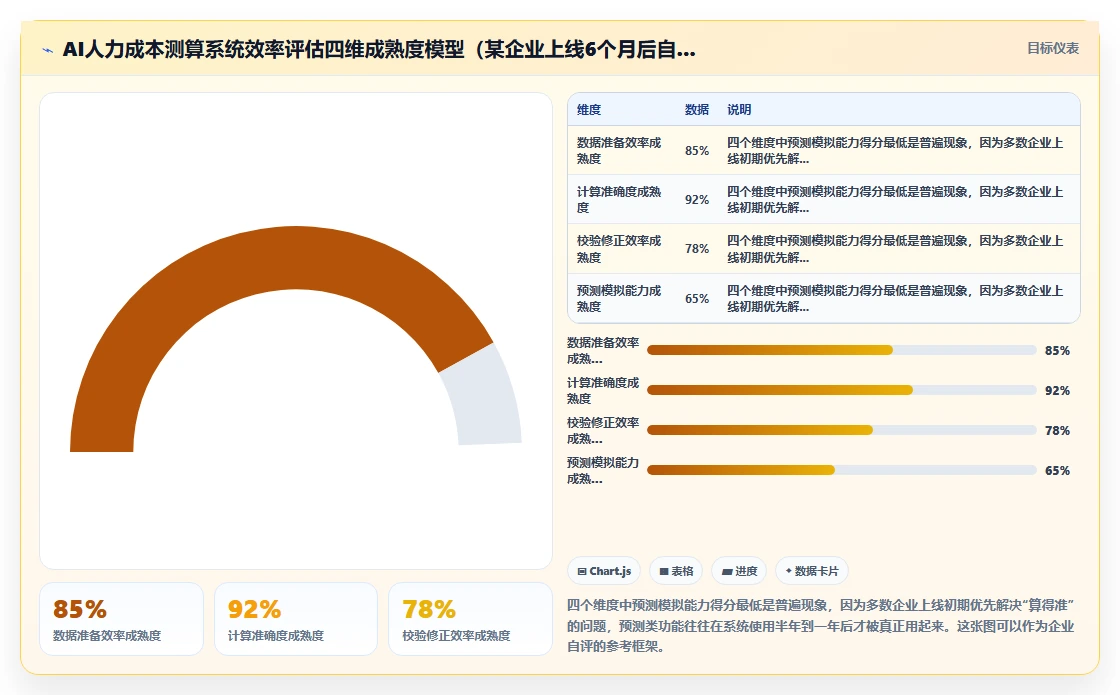
Task: Click the 校验修正效率成熟度 table cell
Action: tap(619, 249)
